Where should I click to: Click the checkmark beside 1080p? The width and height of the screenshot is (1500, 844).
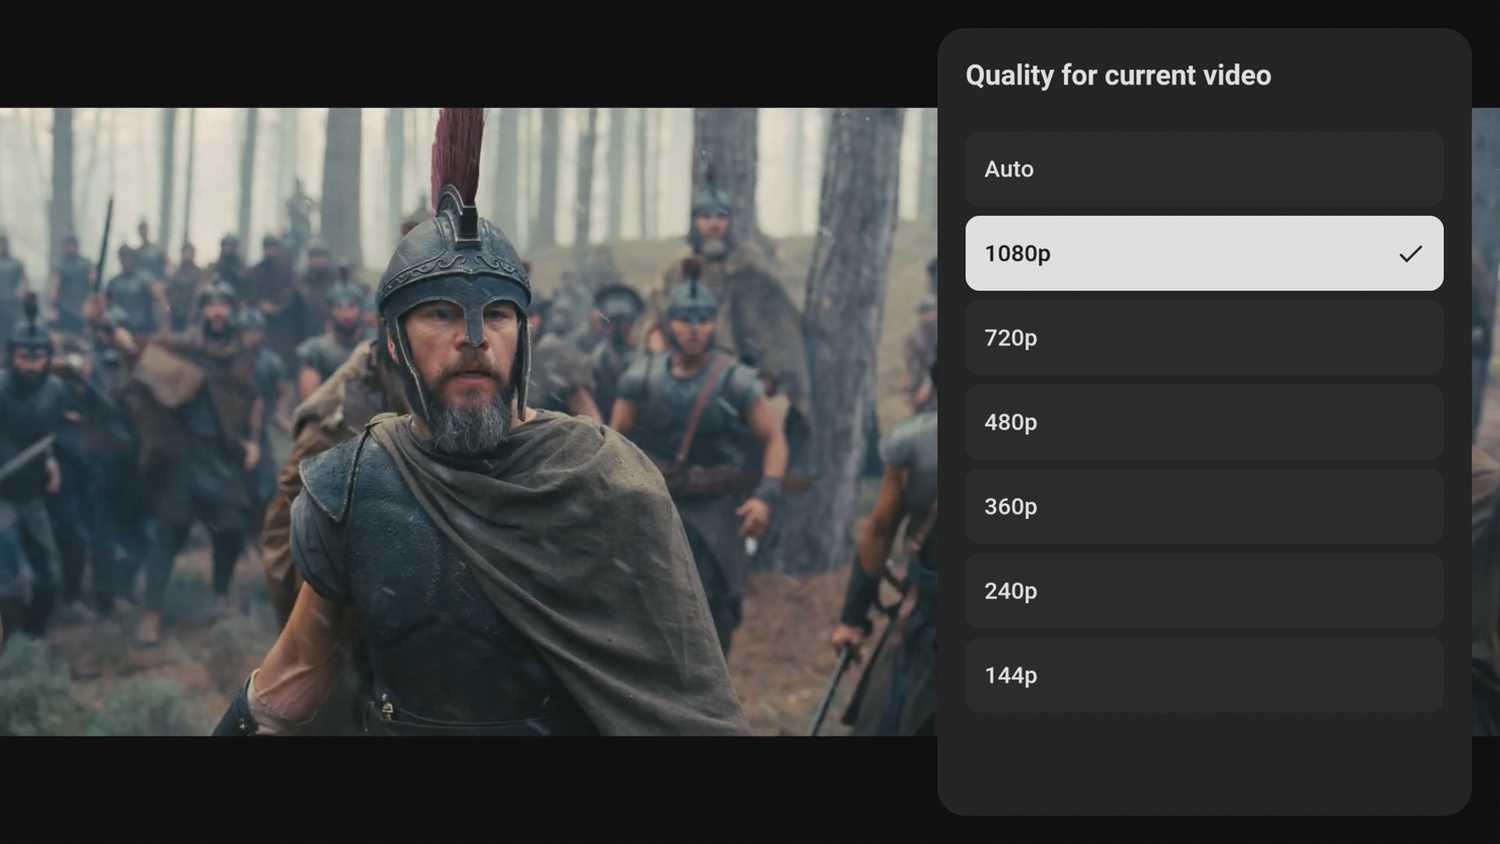[x=1410, y=254]
